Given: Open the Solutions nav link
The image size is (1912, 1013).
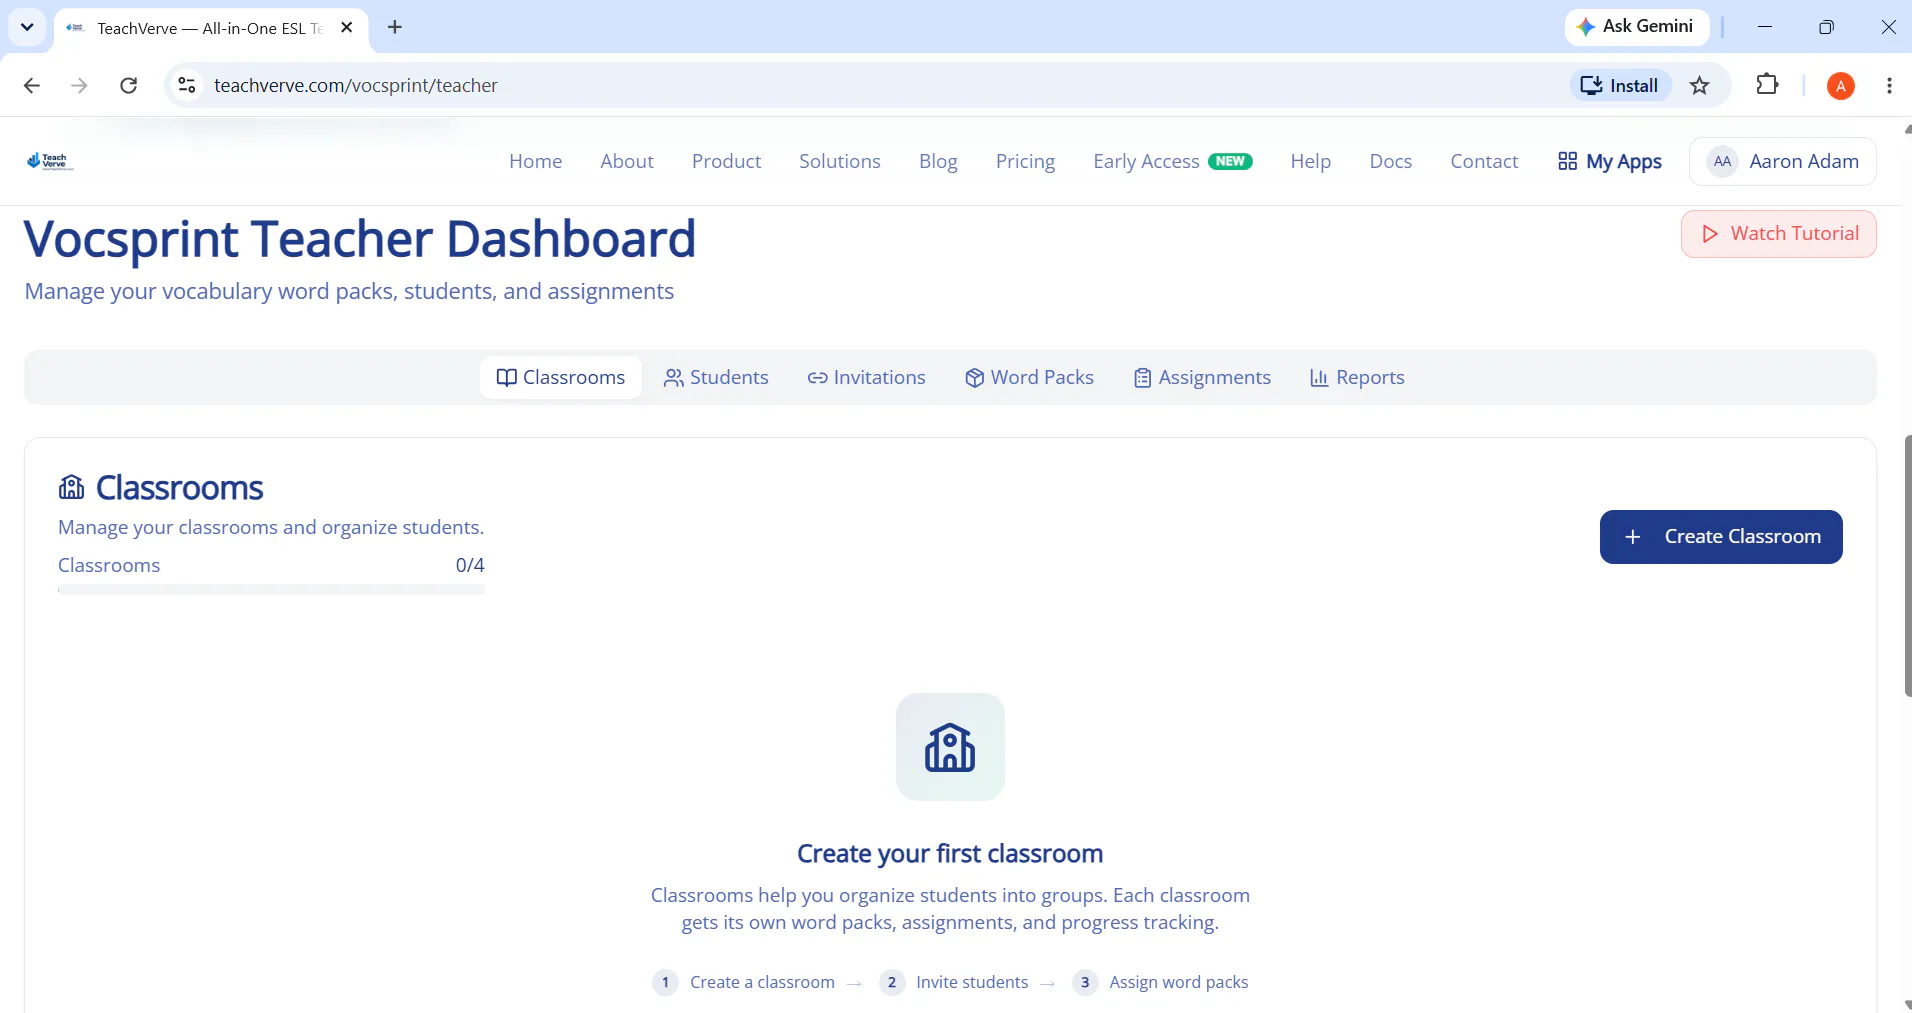Looking at the screenshot, I should (x=840, y=161).
